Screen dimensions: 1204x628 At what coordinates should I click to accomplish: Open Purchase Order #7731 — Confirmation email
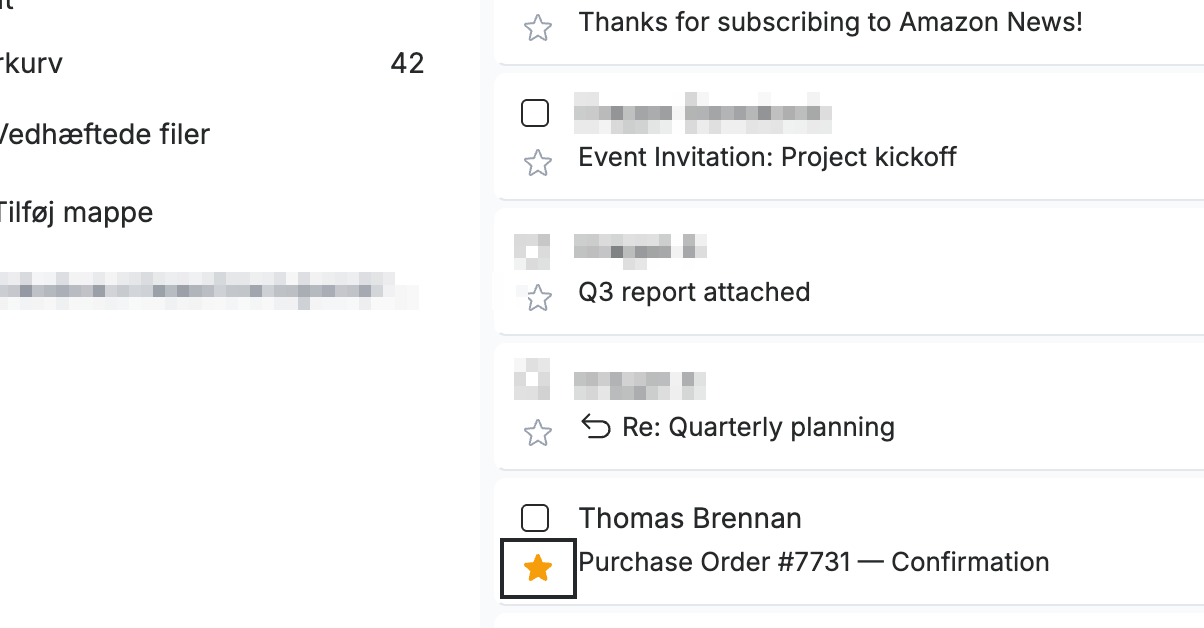(x=814, y=562)
